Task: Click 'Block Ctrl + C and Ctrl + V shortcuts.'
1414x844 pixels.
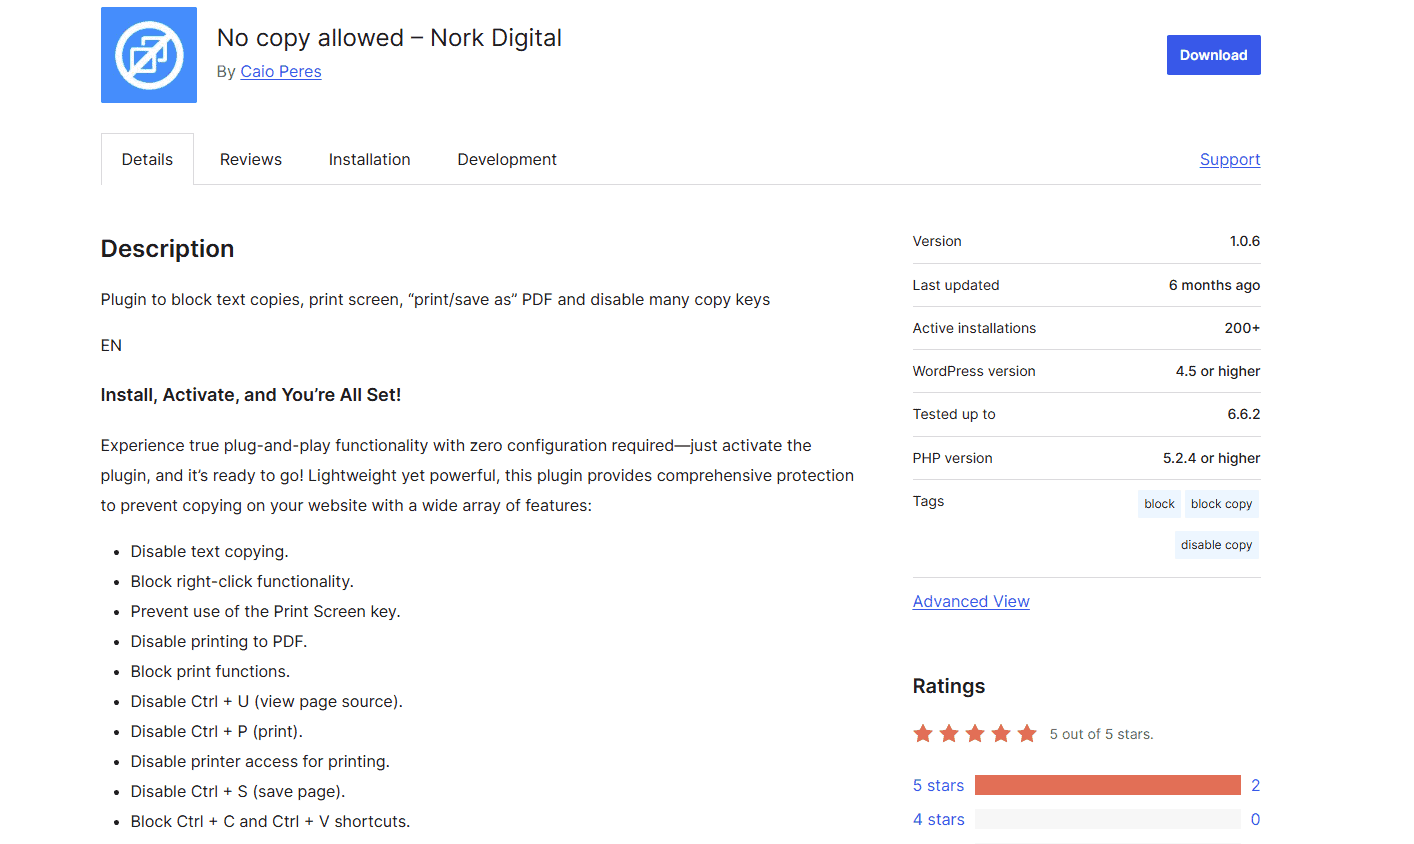Action: [x=270, y=821]
